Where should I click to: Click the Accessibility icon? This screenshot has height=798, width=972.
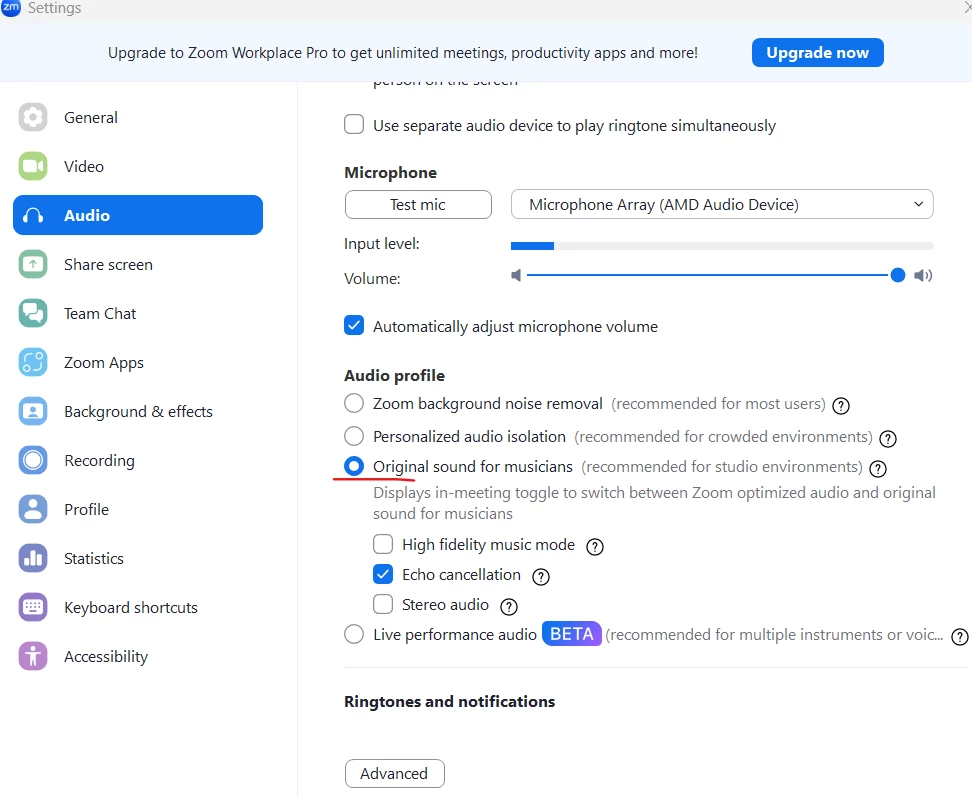(x=33, y=656)
